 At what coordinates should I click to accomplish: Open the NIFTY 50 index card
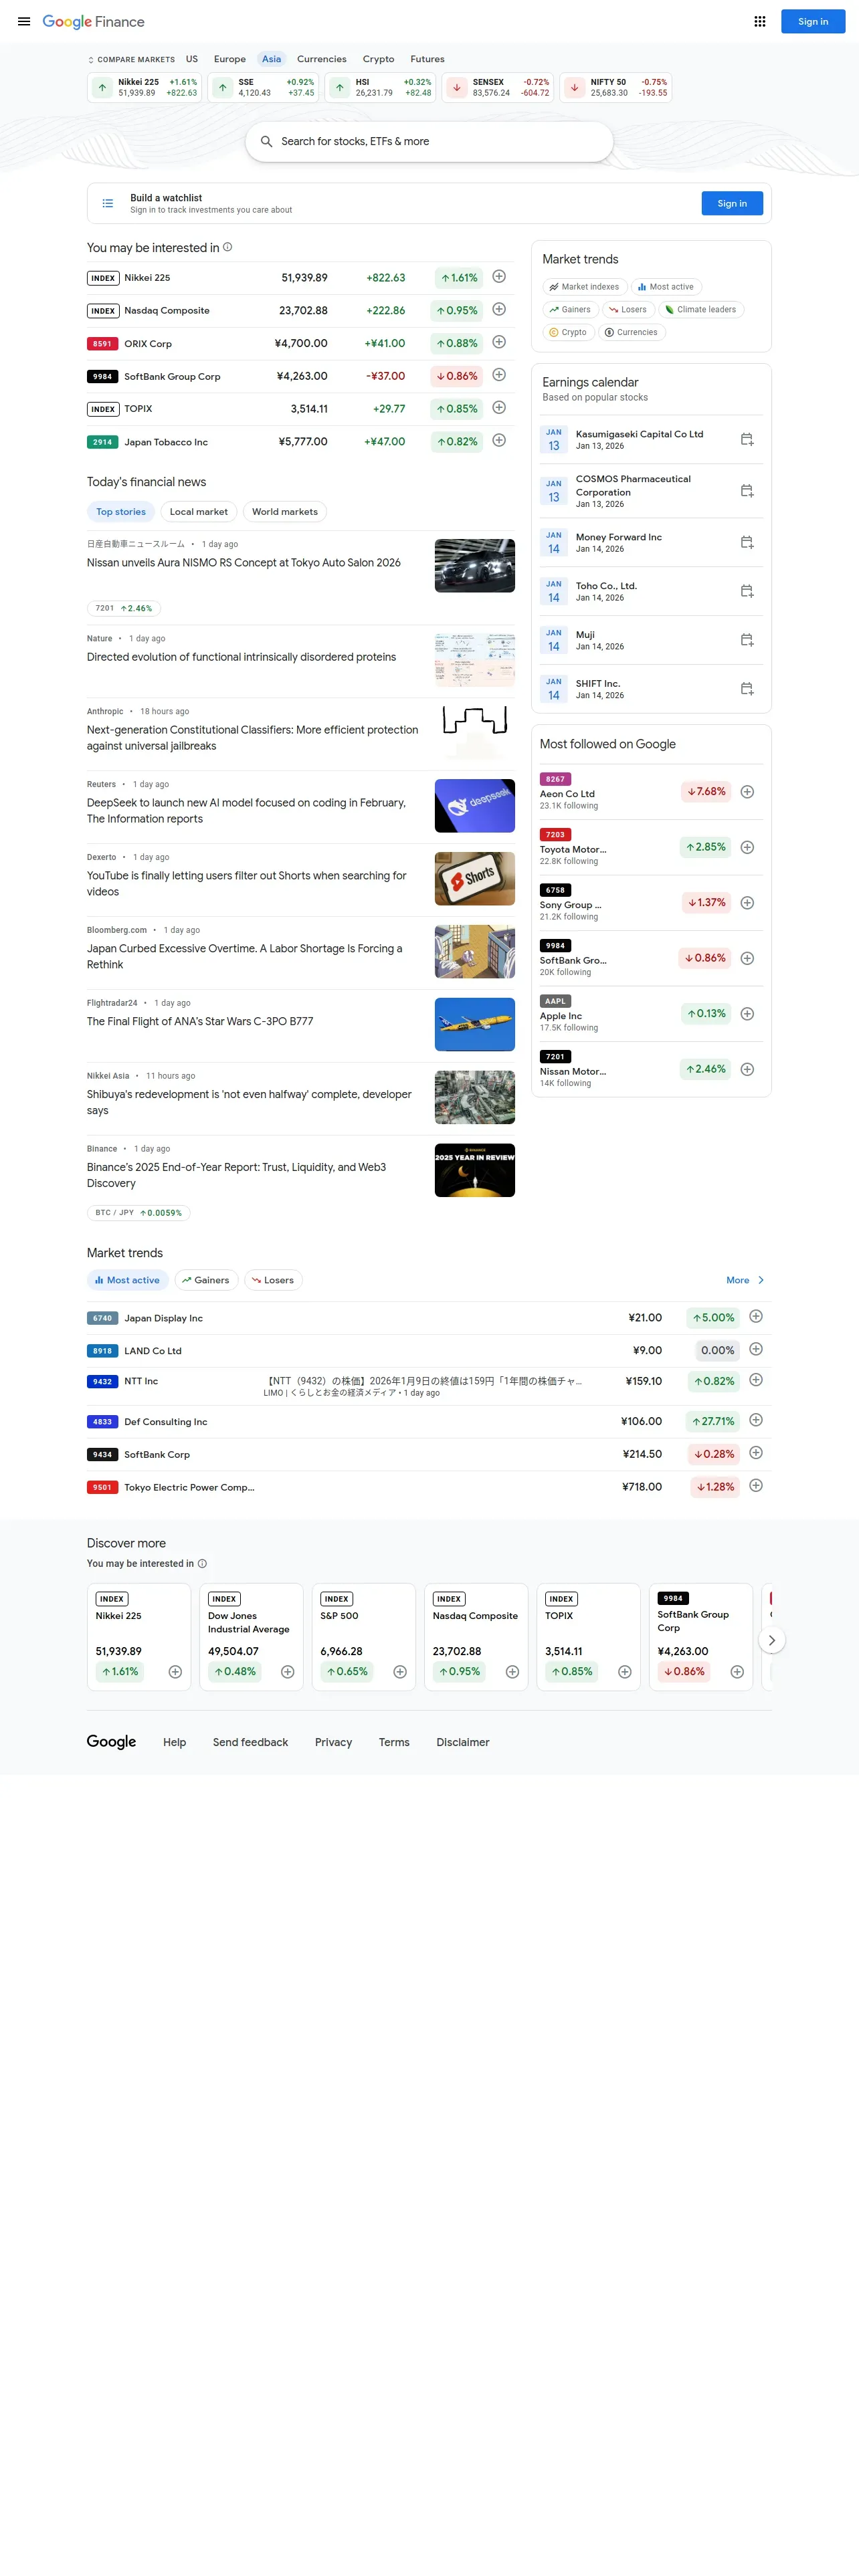point(616,88)
